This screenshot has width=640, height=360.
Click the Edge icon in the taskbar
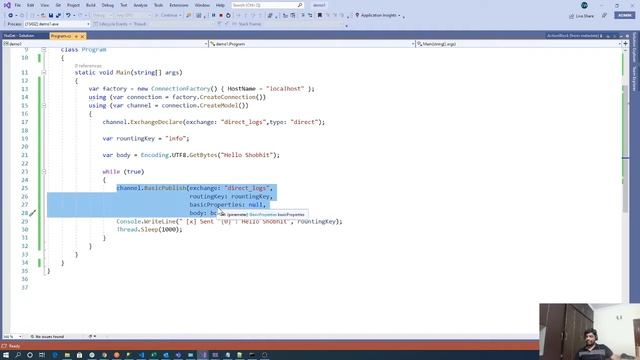point(55,355)
